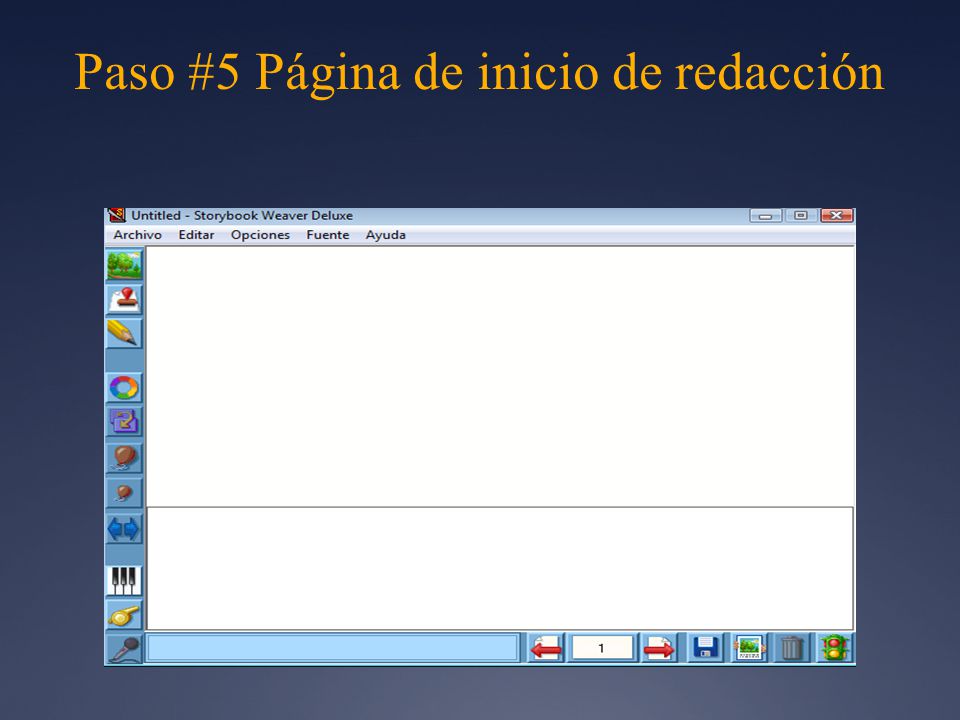Go to previous page red arrow
This screenshot has height=720, width=960.
click(546, 648)
